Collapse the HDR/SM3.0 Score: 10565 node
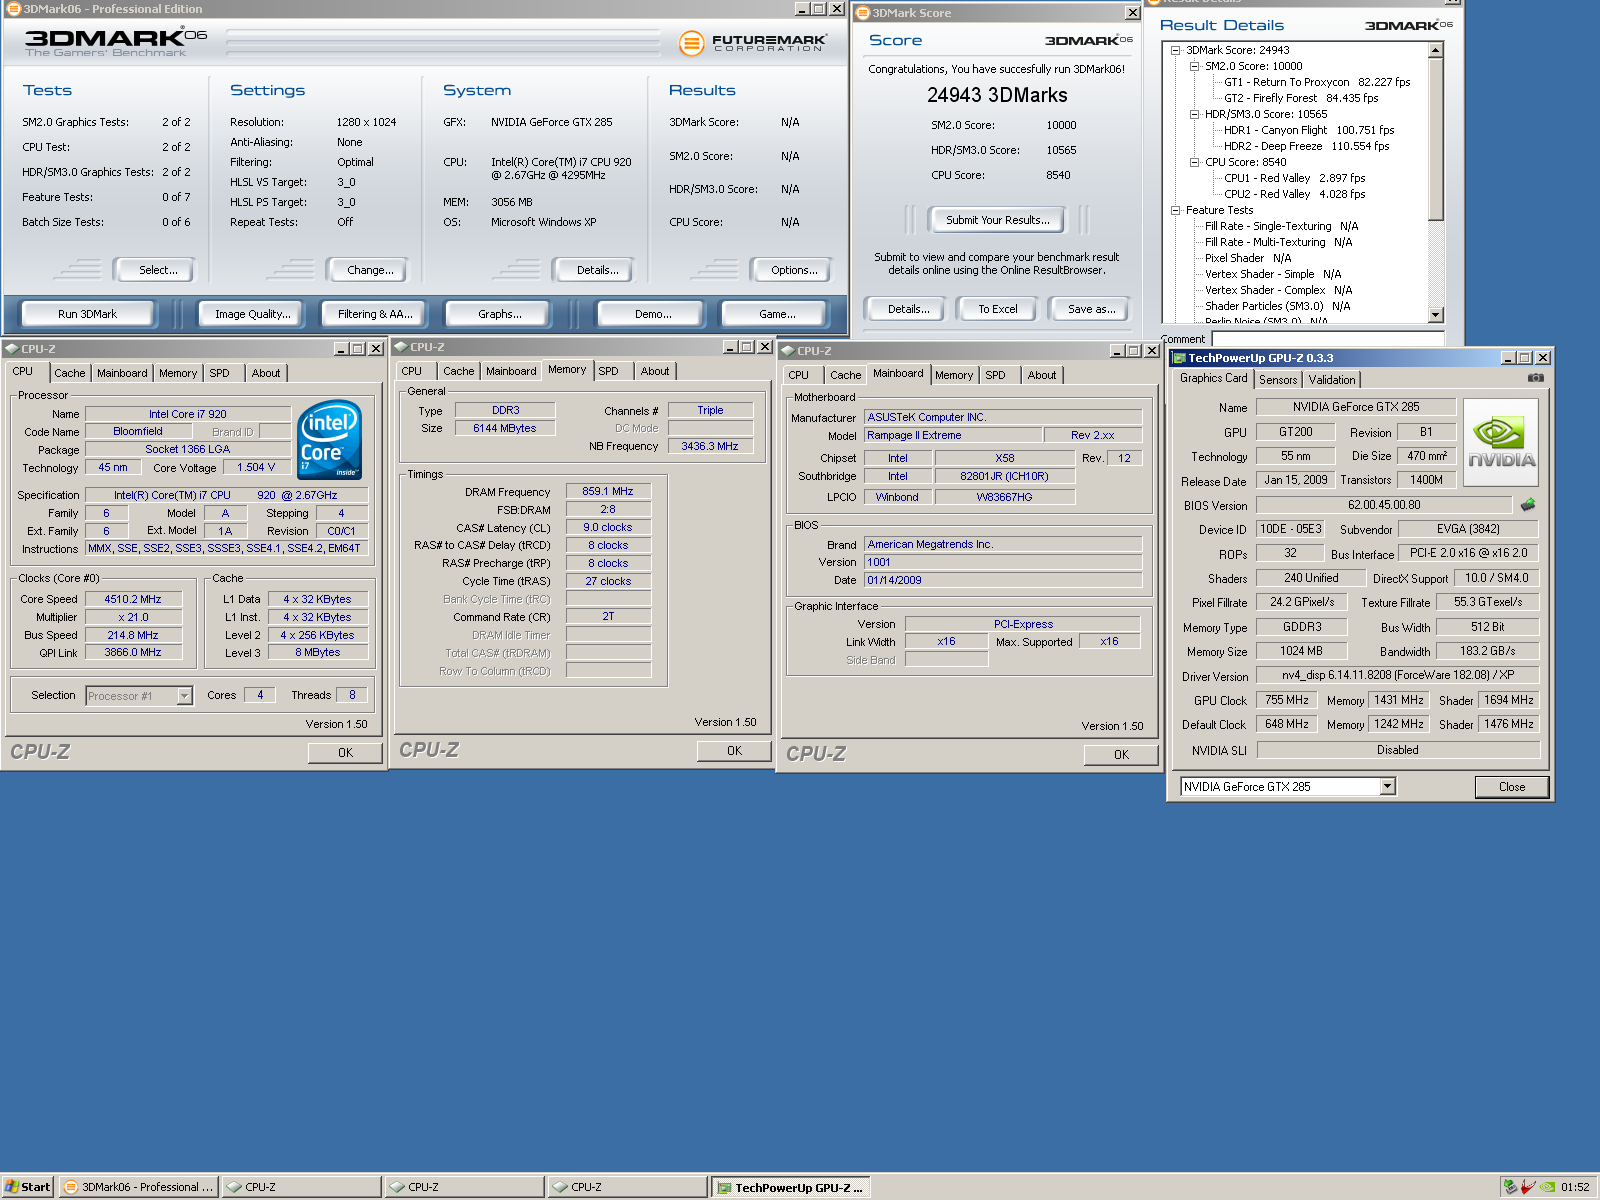Viewport: 1600px width, 1200px height. pos(1194,114)
